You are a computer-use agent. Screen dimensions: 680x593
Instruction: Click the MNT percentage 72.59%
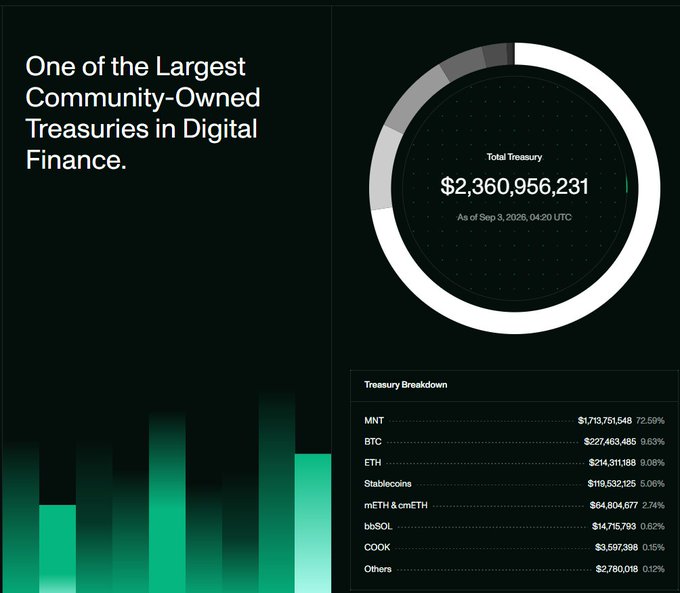tap(650, 420)
